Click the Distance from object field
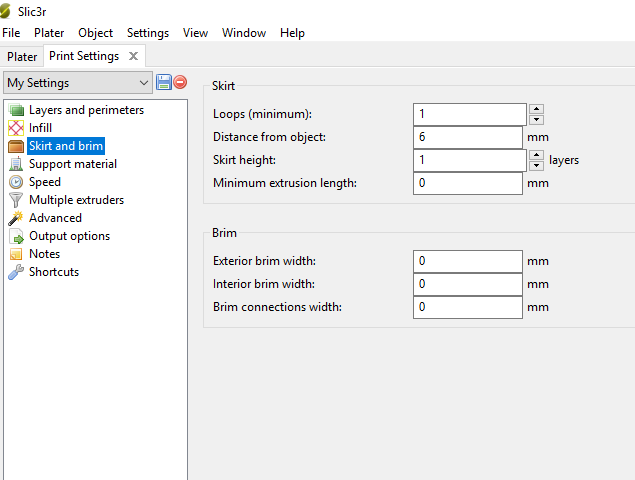This screenshot has height=480, width=635. (468, 137)
